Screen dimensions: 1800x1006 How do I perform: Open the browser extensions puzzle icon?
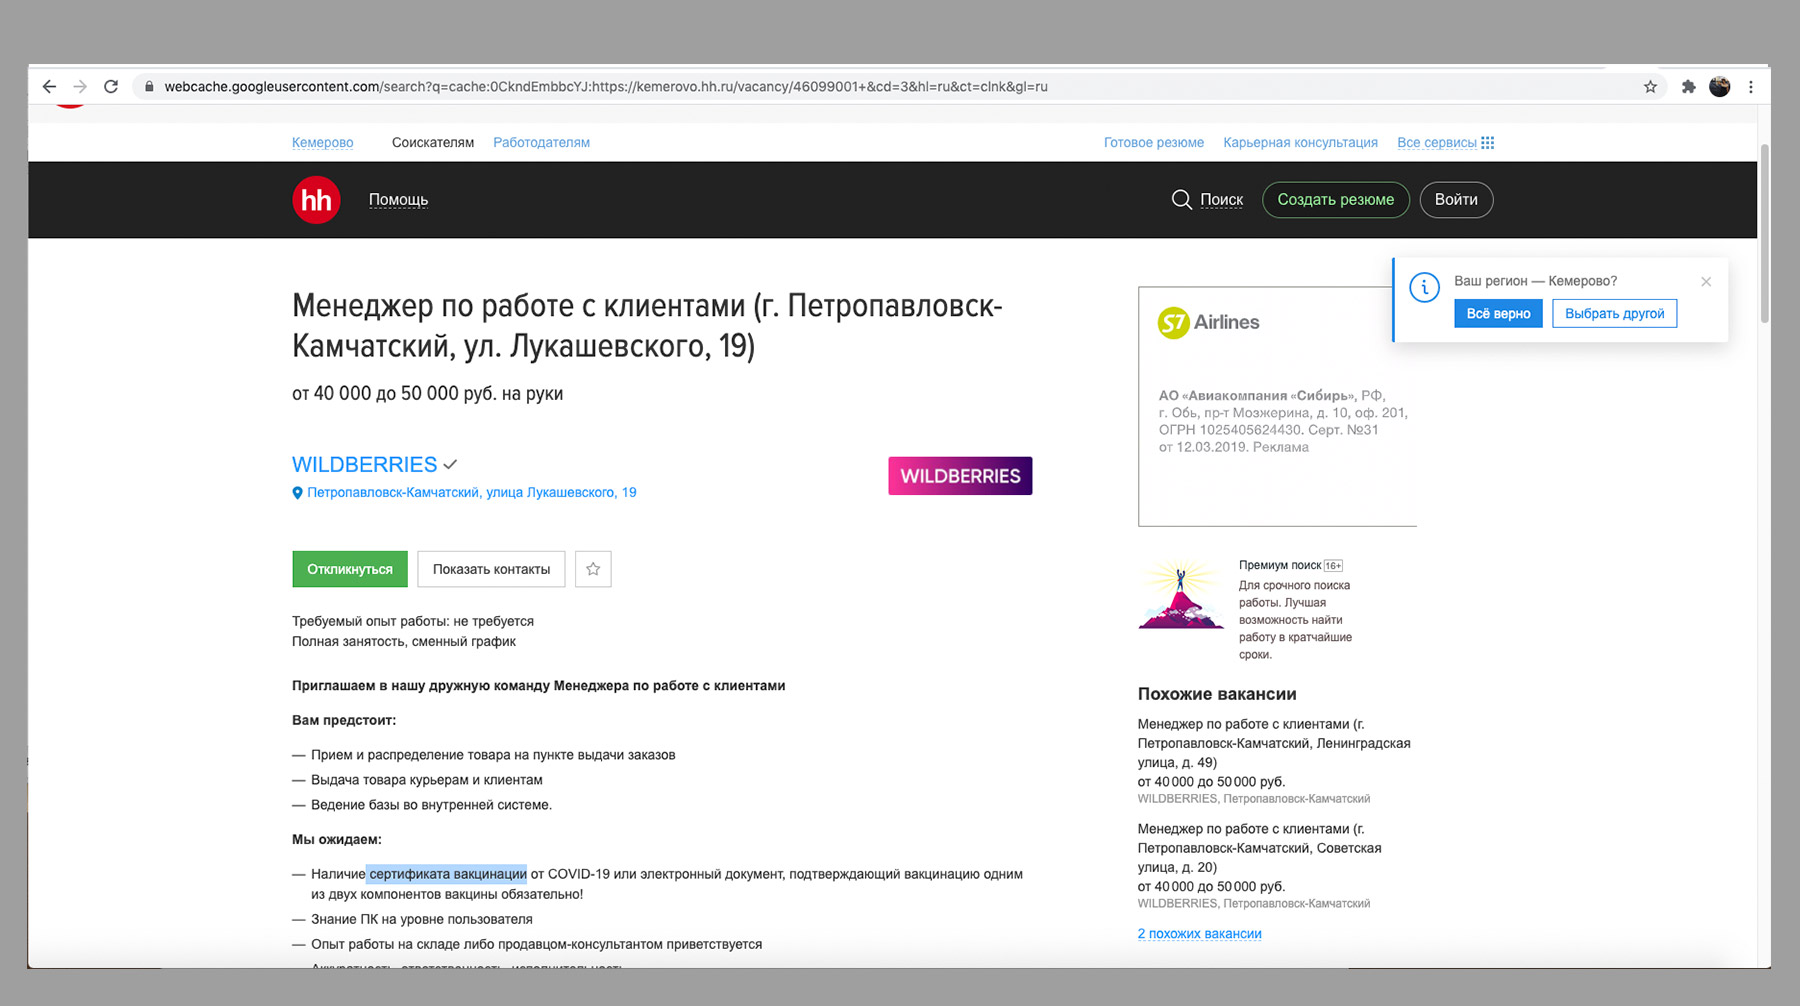point(1689,87)
